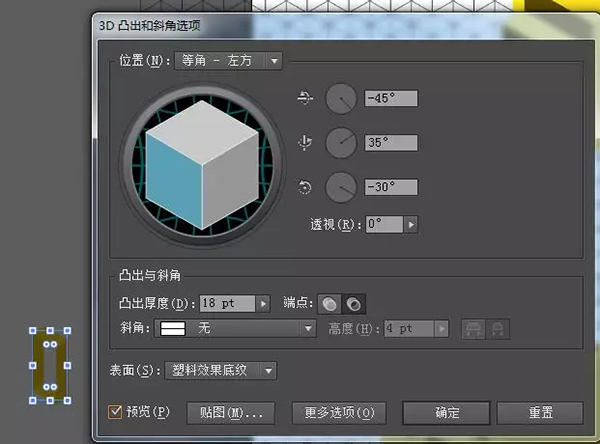Image resolution: width=600 pixels, height=444 pixels.
Task: Open the 透视 perspective slider arrow
Action: pos(411,224)
